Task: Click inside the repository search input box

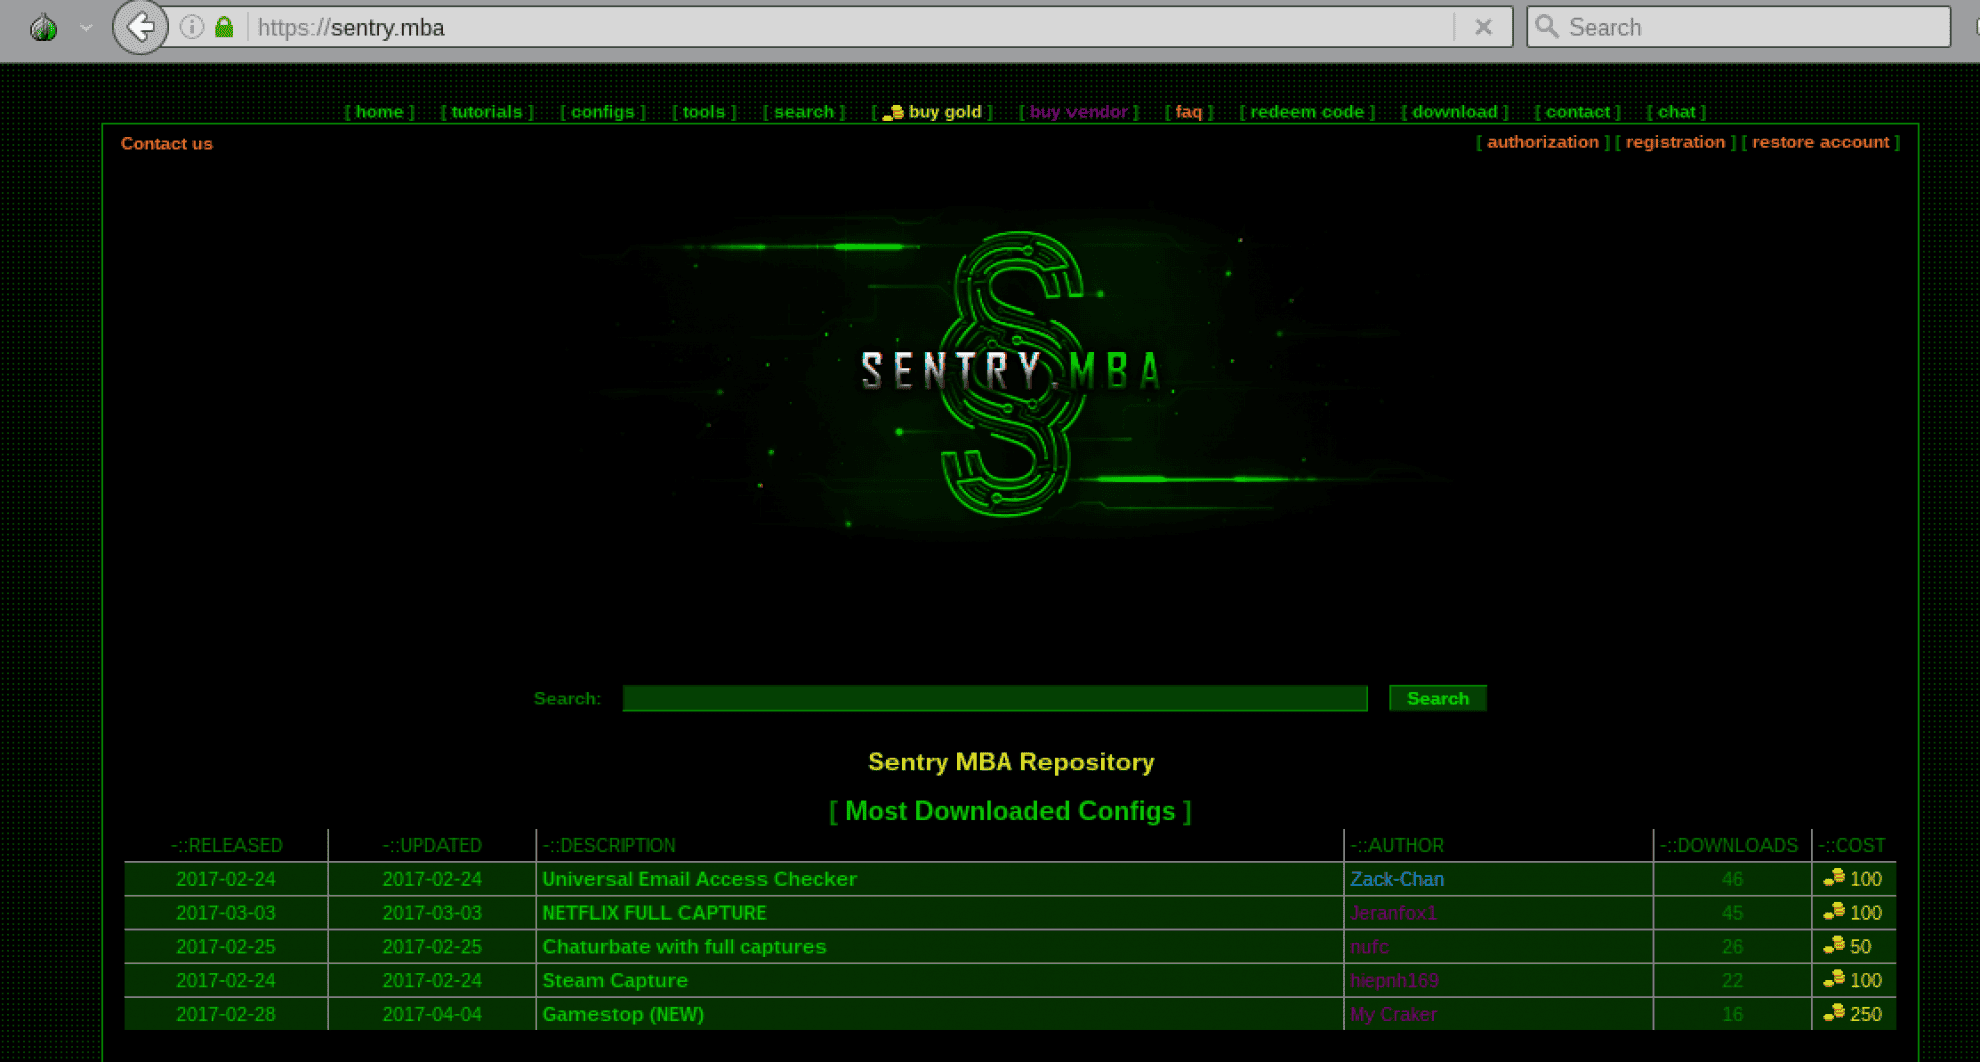Action: (995, 698)
